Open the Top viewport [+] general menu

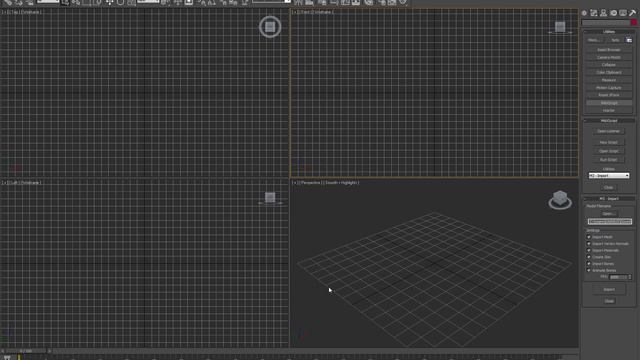point(3,12)
